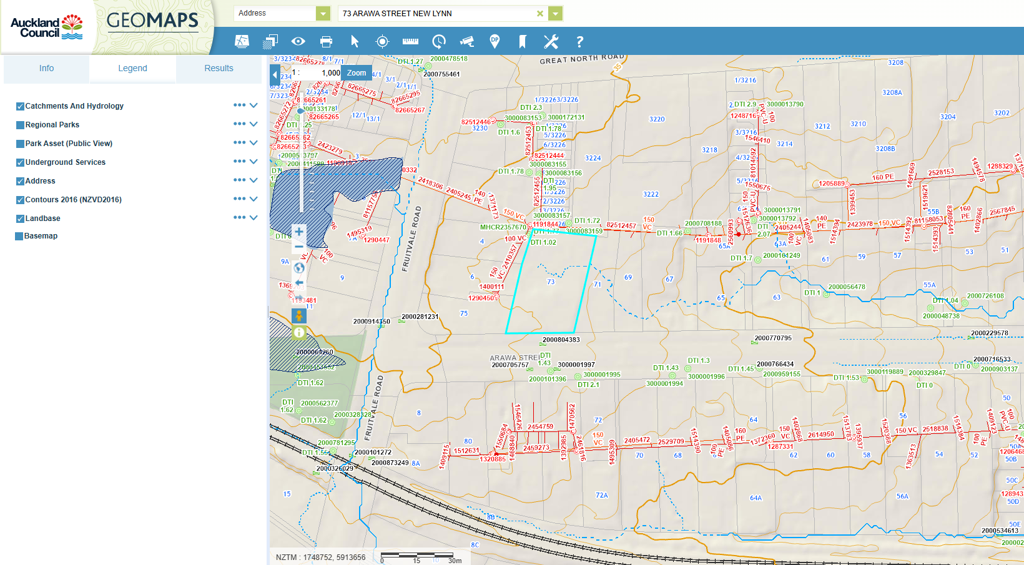
Task: Click the print map icon
Action: (x=326, y=41)
